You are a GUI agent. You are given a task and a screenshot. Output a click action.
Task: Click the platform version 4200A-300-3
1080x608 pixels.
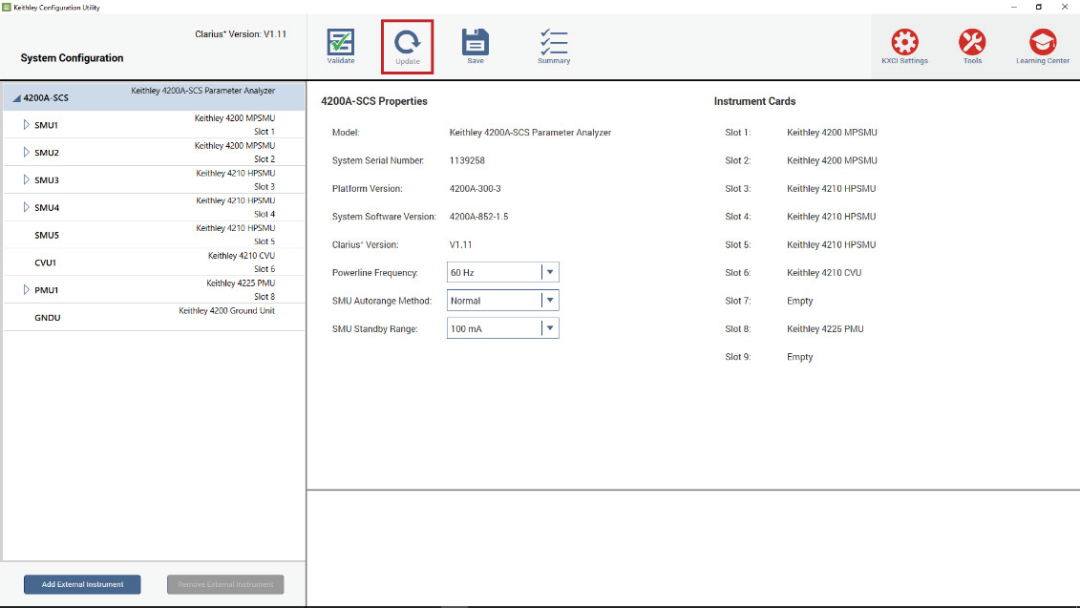475,189
